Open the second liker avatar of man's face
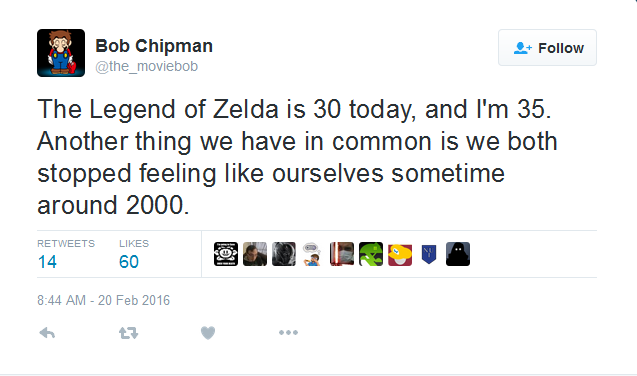Image resolution: width=637 pixels, height=376 pixels. [255, 254]
